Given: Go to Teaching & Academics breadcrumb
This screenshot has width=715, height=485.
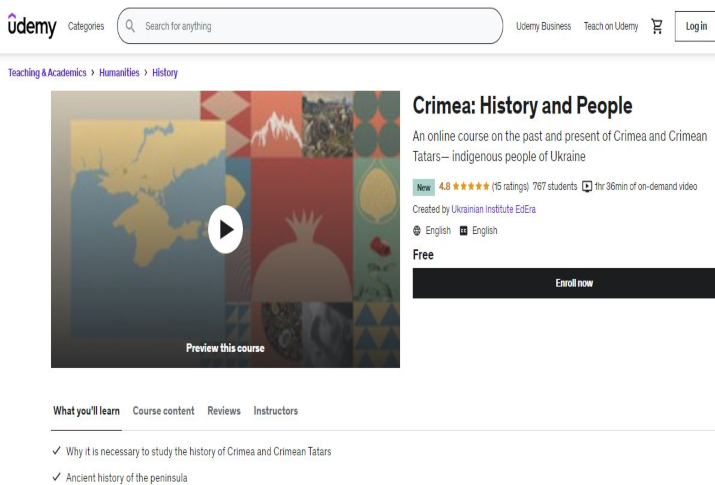Looking at the screenshot, I should pos(47,73).
